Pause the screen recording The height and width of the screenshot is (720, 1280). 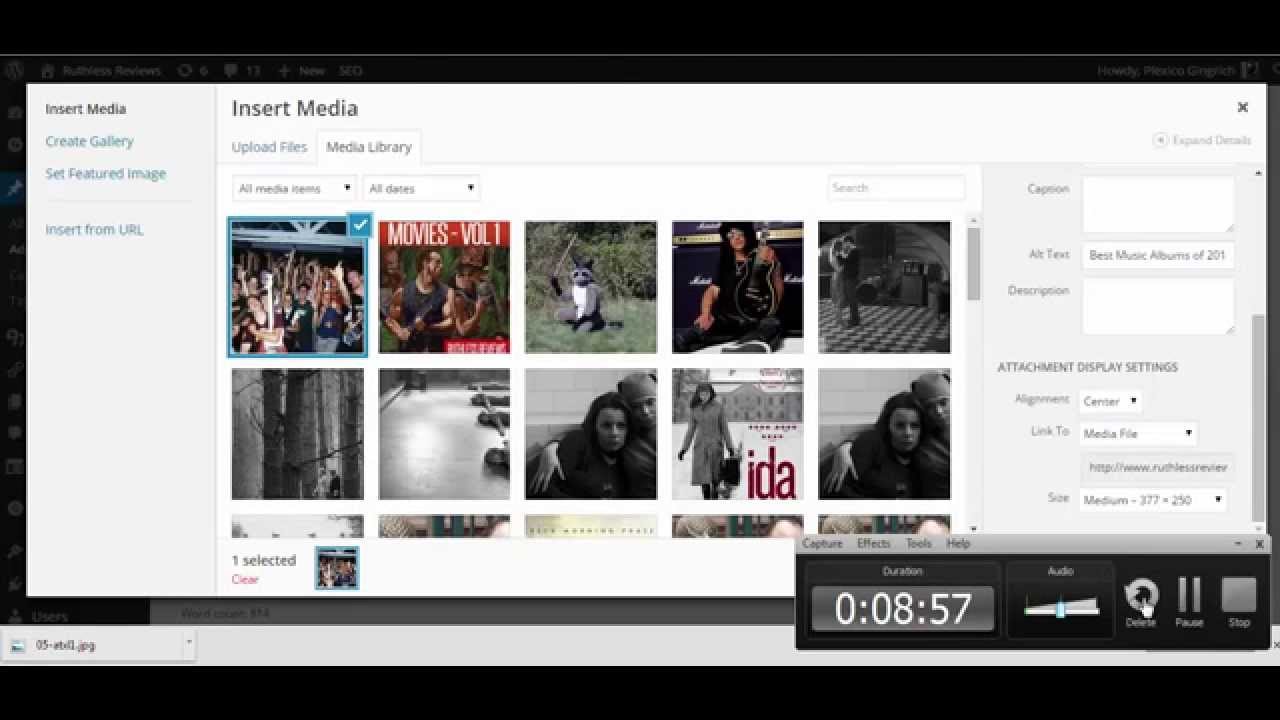click(x=1189, y=602)
